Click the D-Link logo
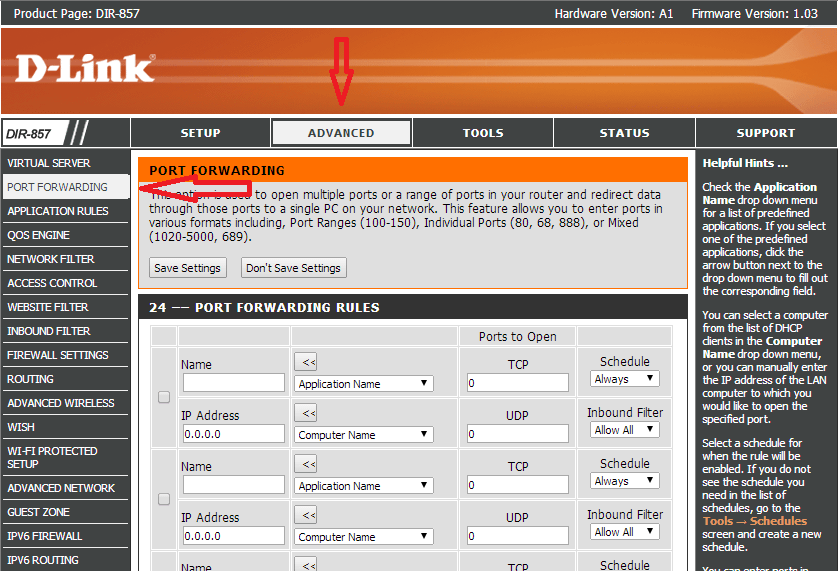This screenshot has width=838, height=571. coord(85,68)
